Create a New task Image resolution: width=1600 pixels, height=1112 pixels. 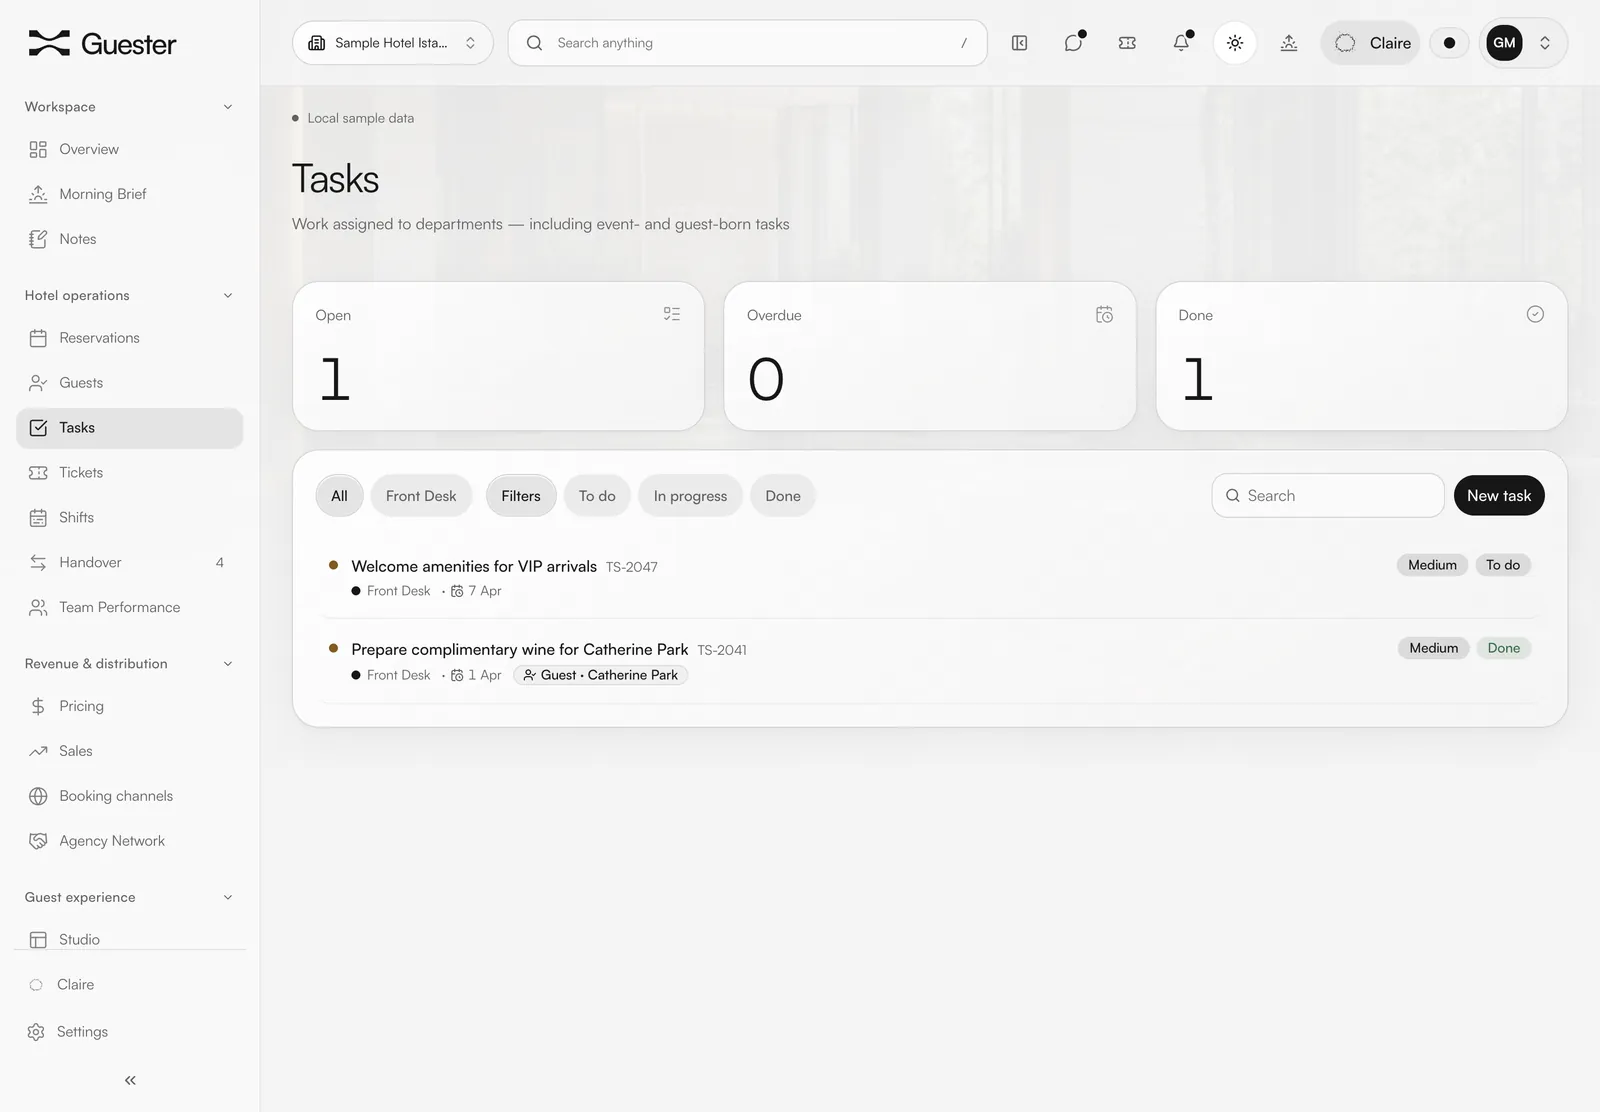click(x=1499, y=496)
